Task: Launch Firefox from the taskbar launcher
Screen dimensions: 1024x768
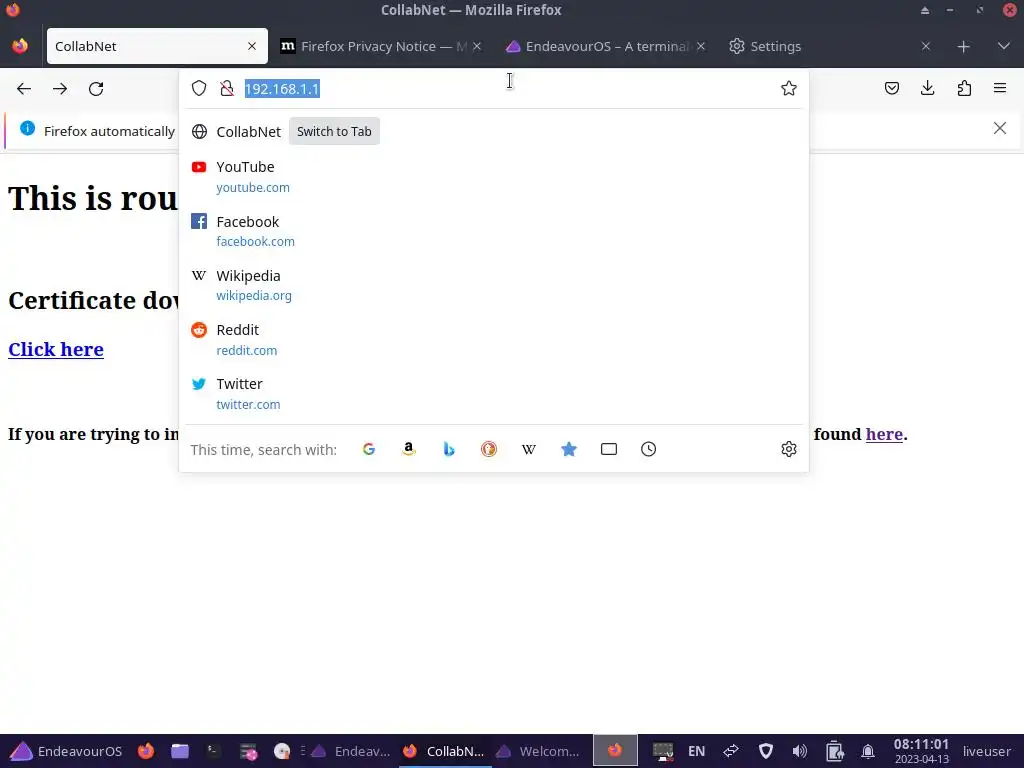Action: click(x=146, y=751)
